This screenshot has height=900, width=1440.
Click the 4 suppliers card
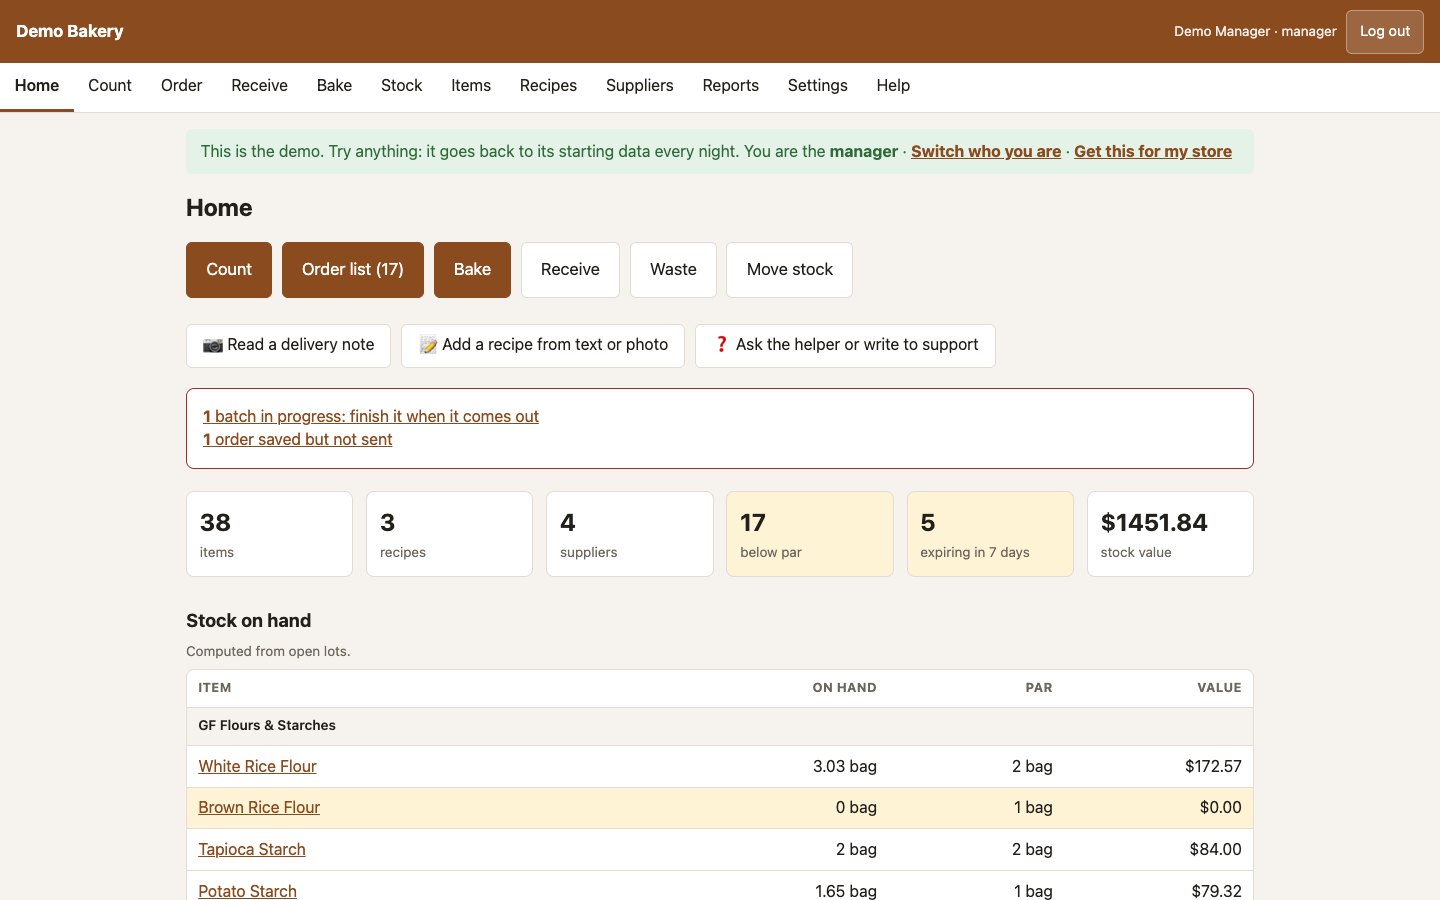pos(629,534)
